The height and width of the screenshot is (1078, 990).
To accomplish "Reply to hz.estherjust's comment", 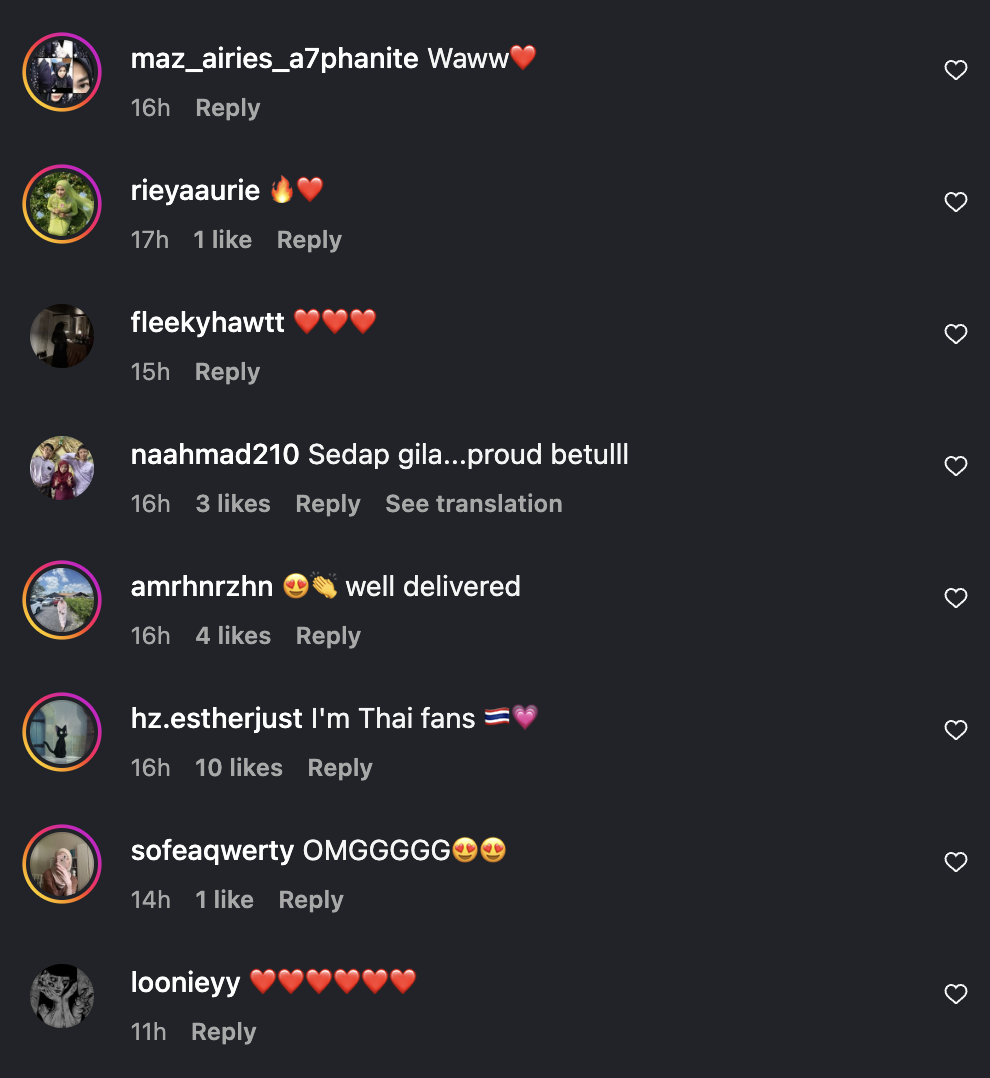I will (x=340, y=769).
